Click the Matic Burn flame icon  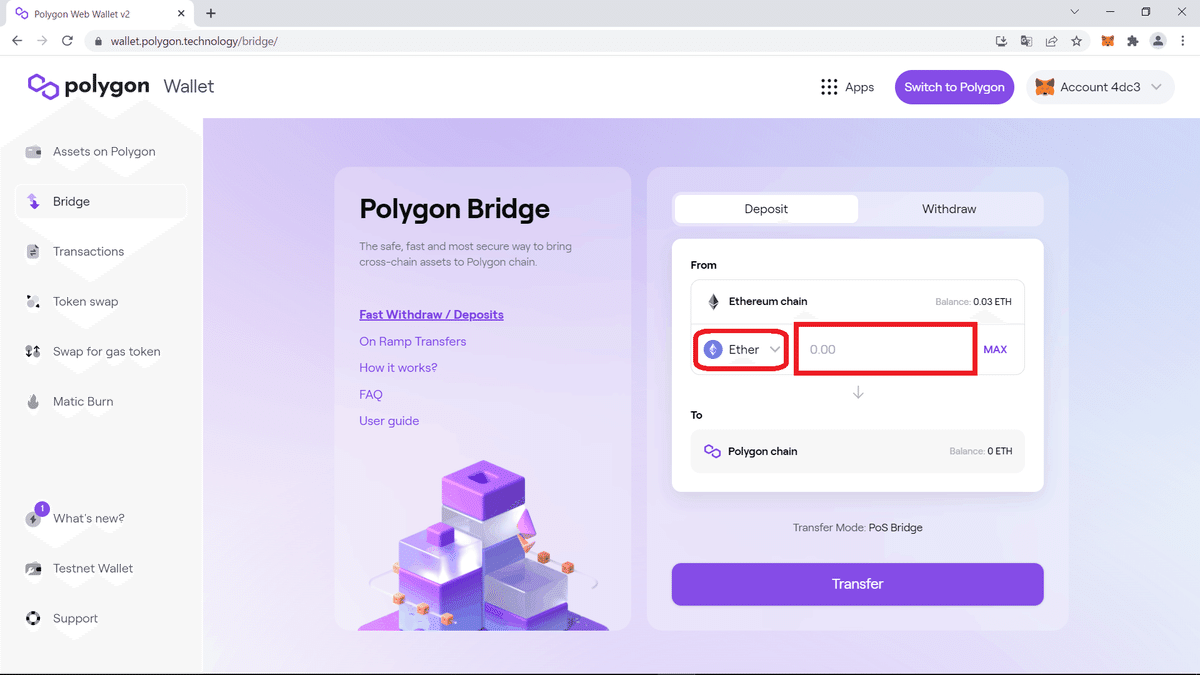pos(33,402)
